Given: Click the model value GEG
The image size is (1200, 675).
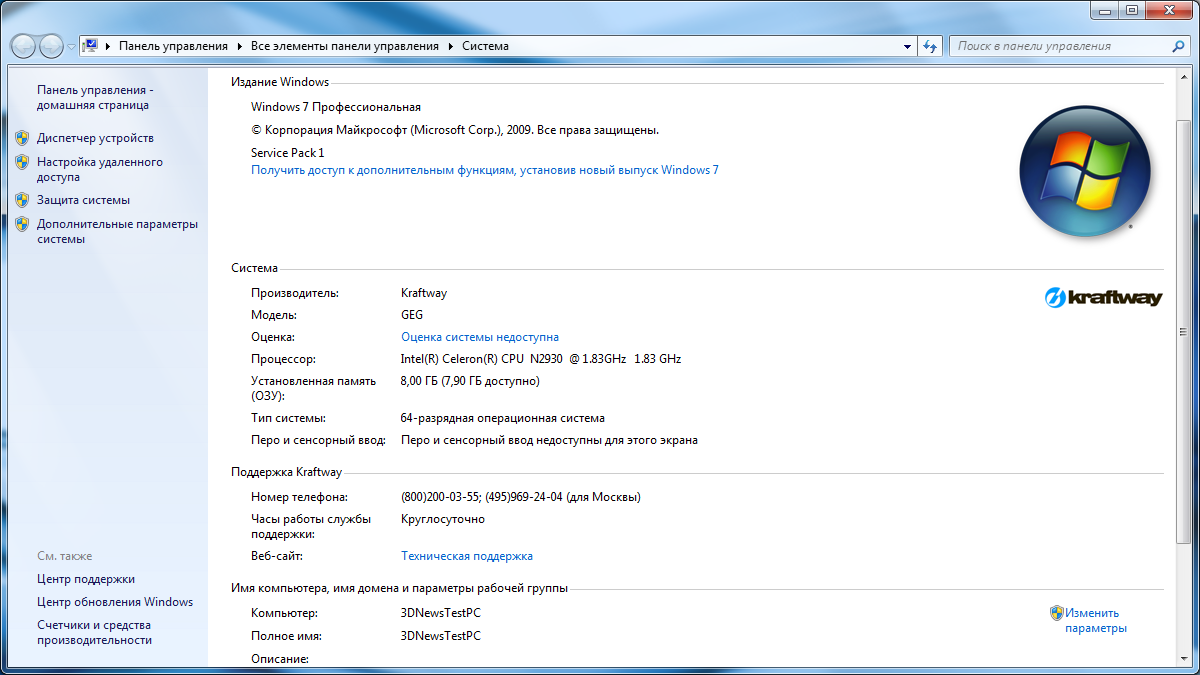Looking at the screenshot, I should click(x=412, y=315).
